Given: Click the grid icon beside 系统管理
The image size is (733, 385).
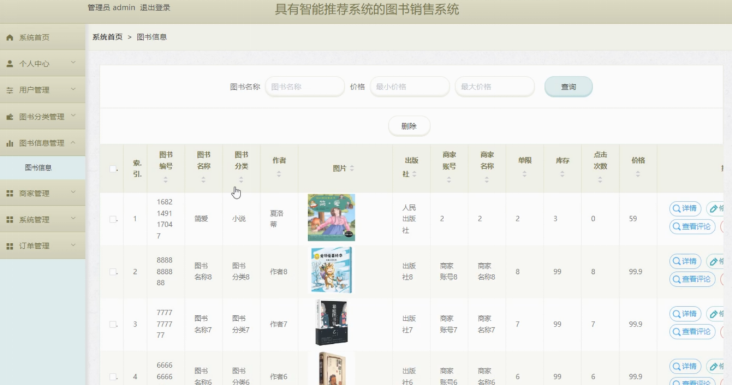Looking at the screenshot, I should tap(9, 219).
